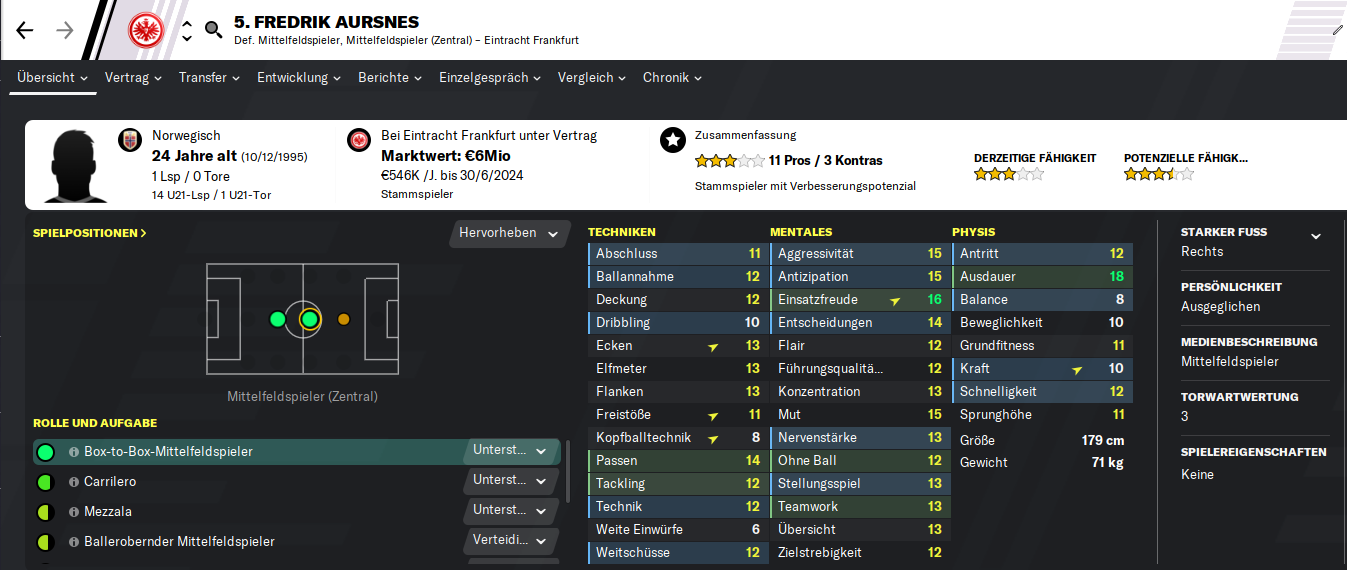
Task: Select the Carrilero role indicator
Action: click(x=45, y=482)
